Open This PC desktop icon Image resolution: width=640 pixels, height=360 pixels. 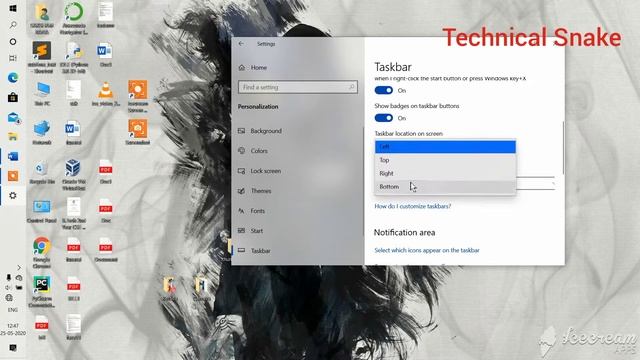[42, 93]
